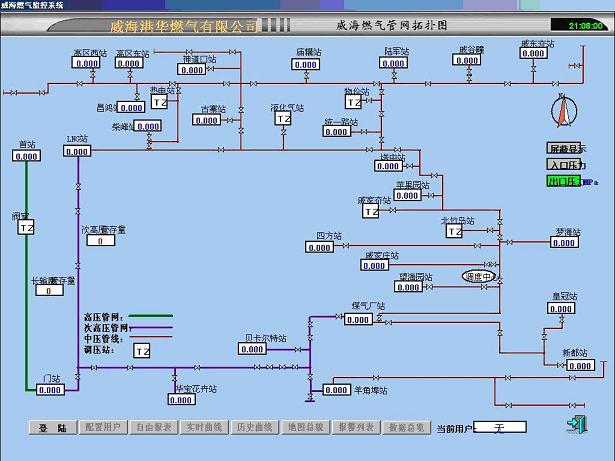This screenshot has height=461, width=615.
Task: Open the 报警列表 alarm list
Action: click(x=356, y=427)
